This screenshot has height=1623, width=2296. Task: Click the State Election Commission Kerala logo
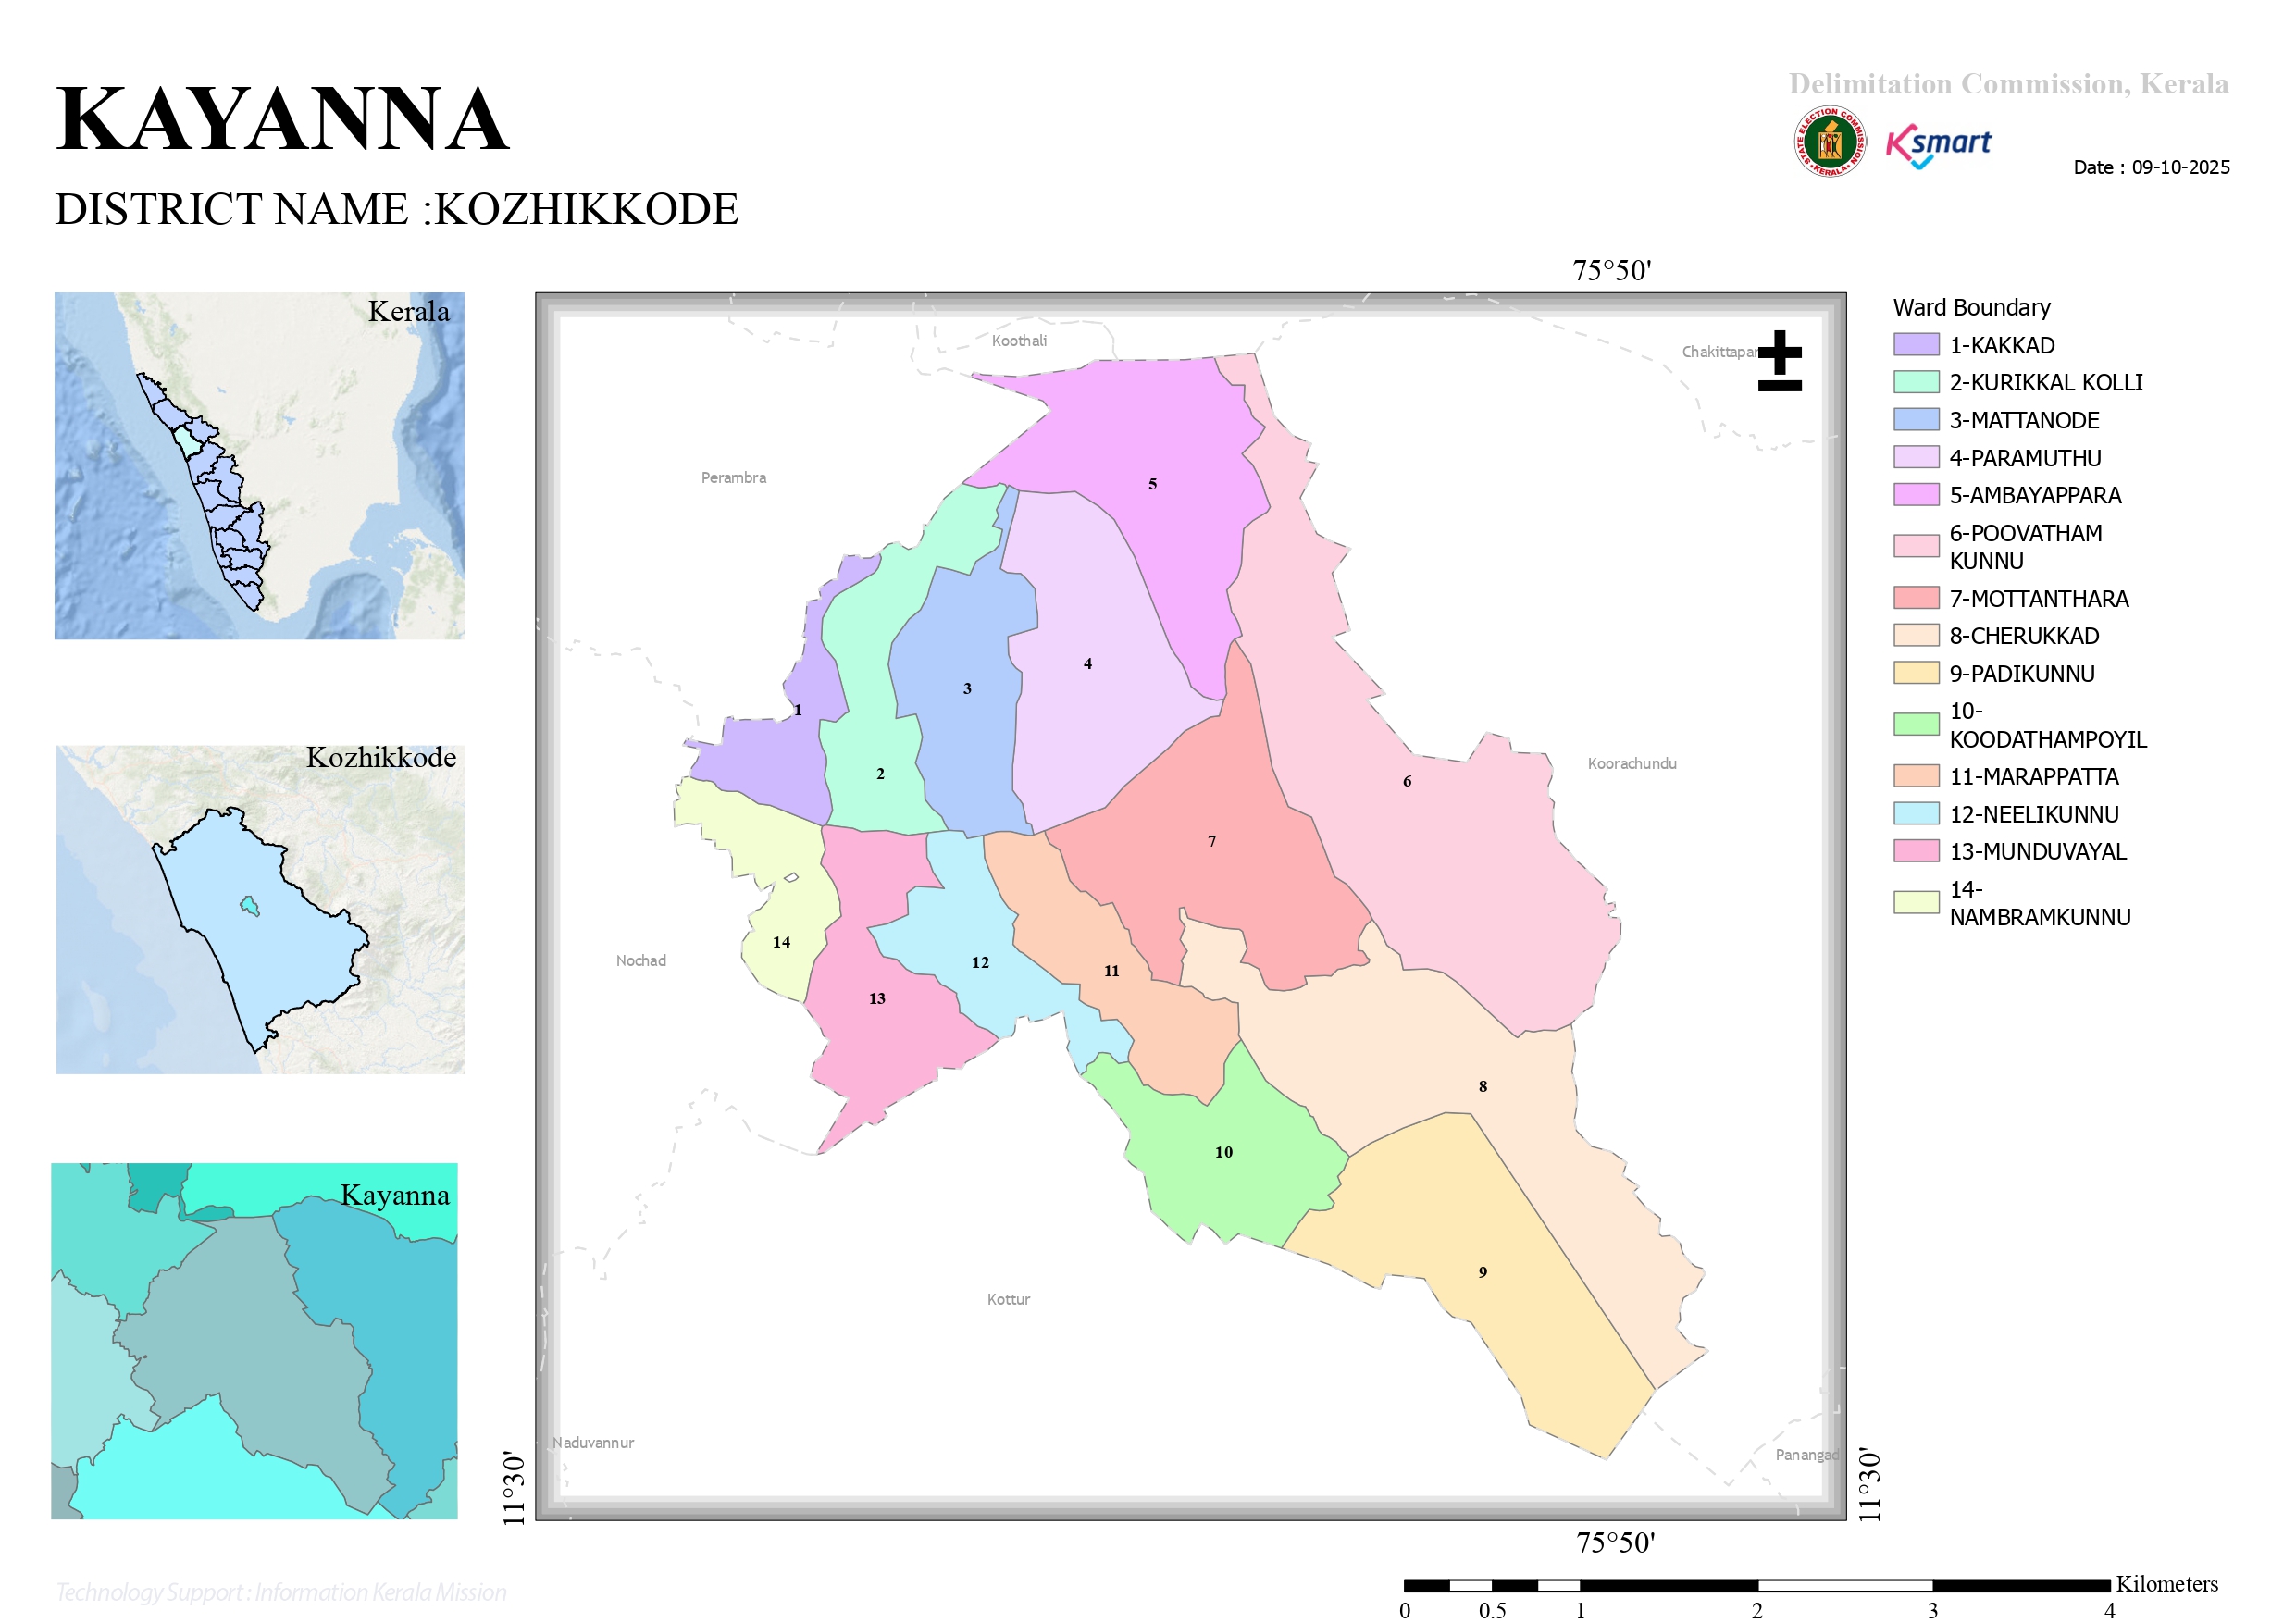tap(1829, 141)
